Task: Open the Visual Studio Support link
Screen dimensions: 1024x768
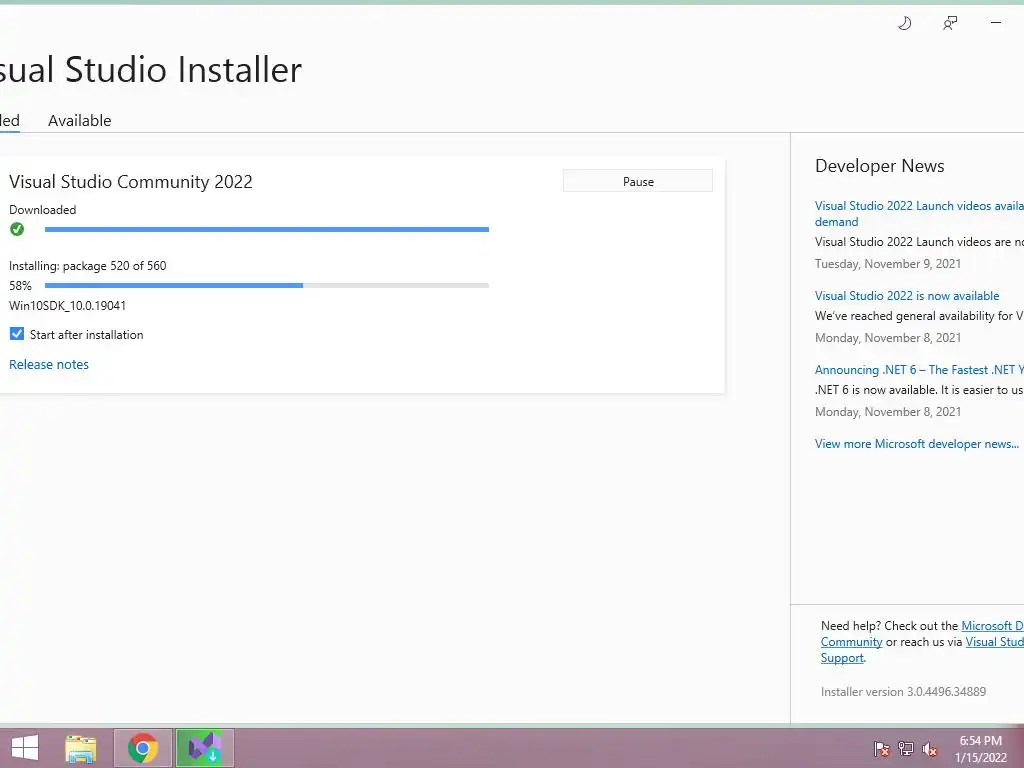Action: pyautogui.click(x=922, y=650)
